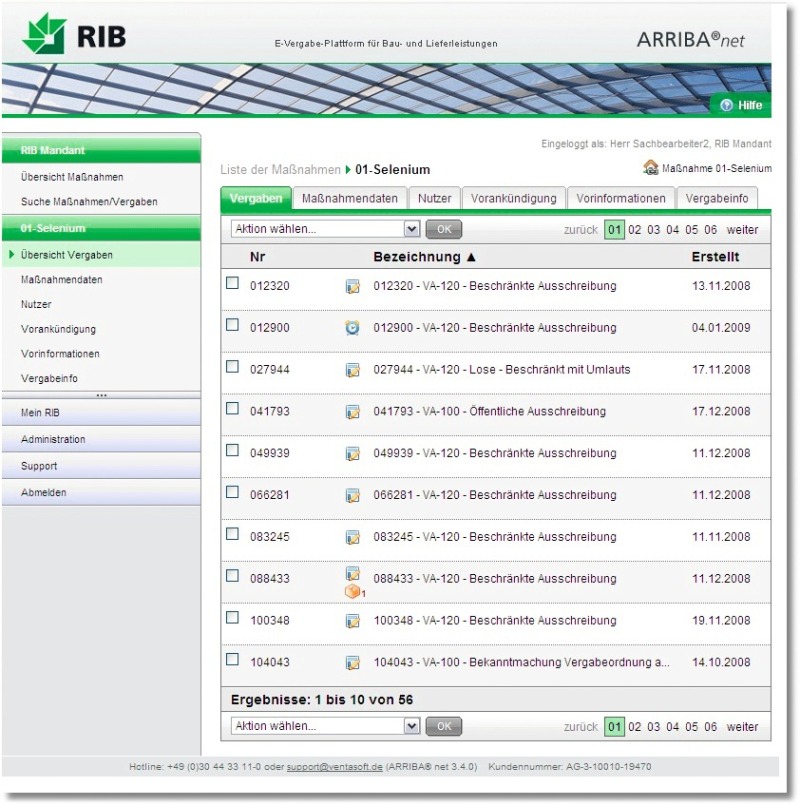The image size is (800, 806).
Task: Click the RIB logo icon
Action: (x=44, y=33)
